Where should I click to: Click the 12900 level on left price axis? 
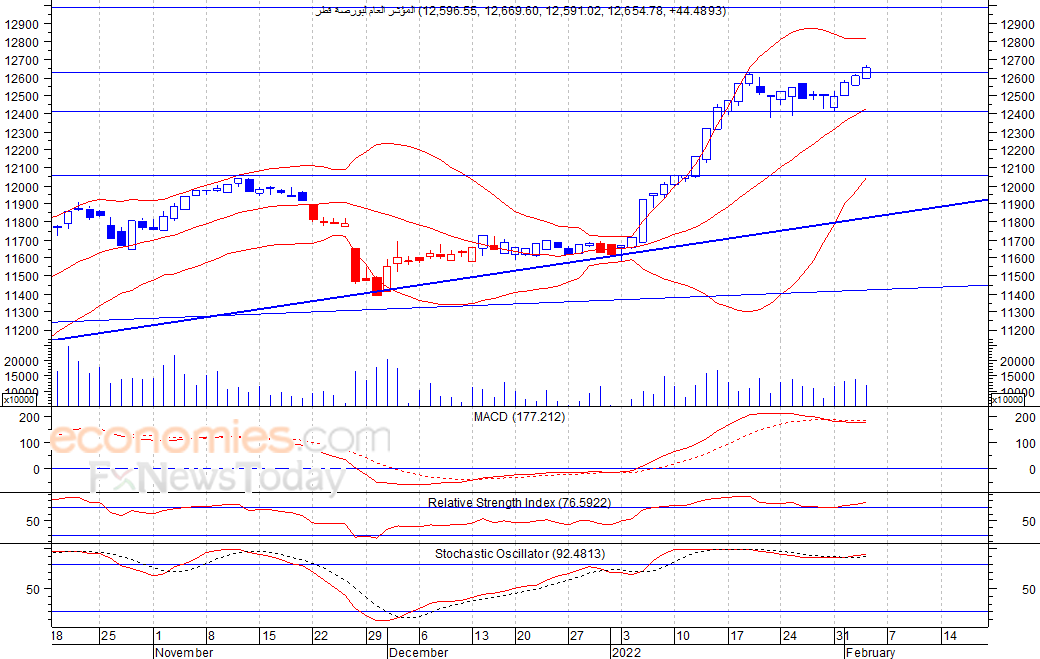[x=21, y=25]
